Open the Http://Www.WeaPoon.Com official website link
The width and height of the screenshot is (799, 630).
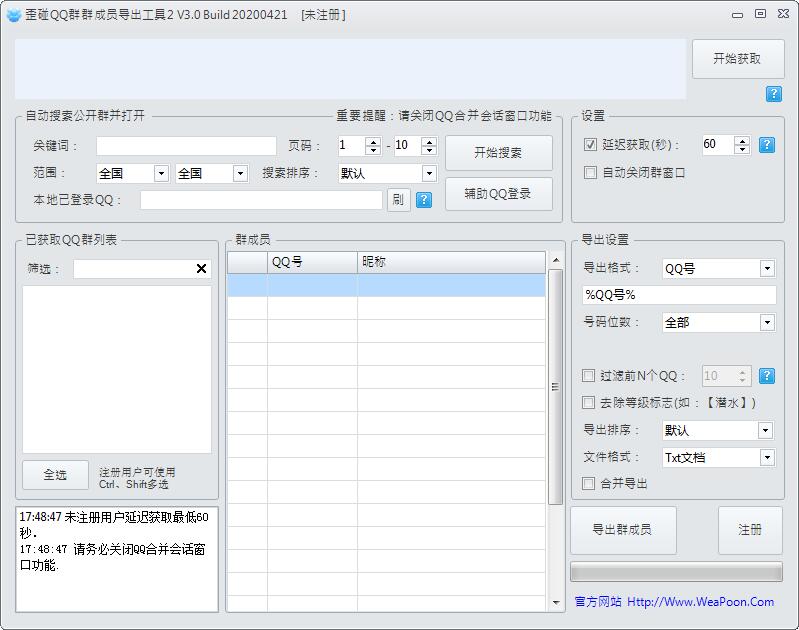tap(700, 602)
